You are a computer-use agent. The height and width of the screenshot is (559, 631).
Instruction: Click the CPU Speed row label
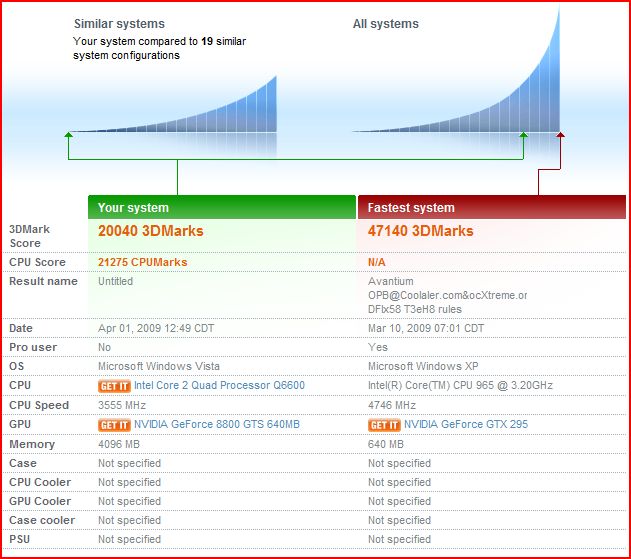tap(39, 405)
